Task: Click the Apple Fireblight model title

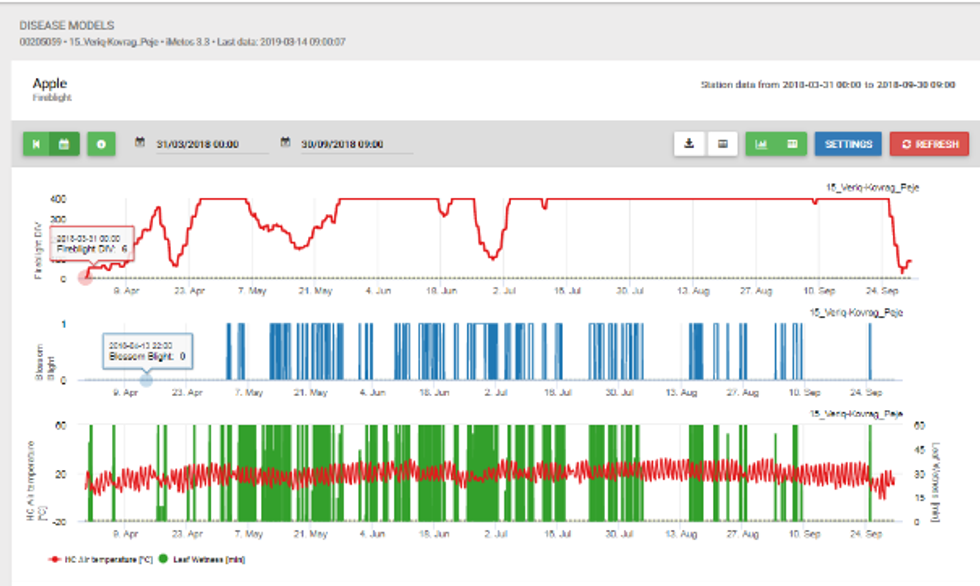Action: pos(50,84)
